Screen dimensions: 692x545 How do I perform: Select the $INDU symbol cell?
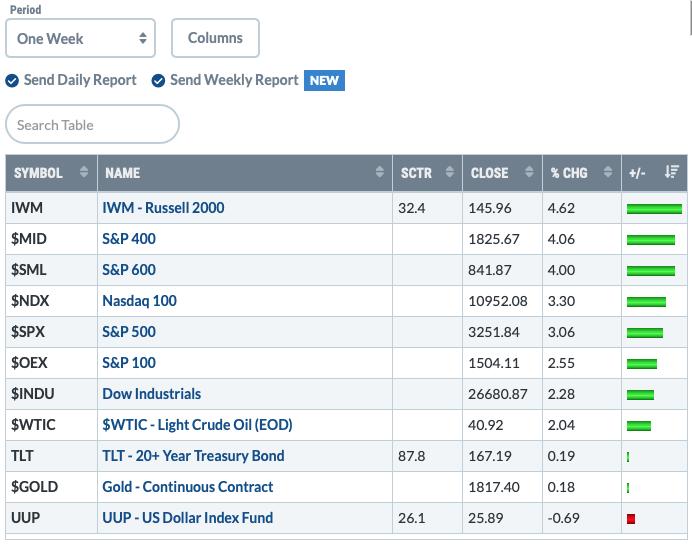click(51, 394)
